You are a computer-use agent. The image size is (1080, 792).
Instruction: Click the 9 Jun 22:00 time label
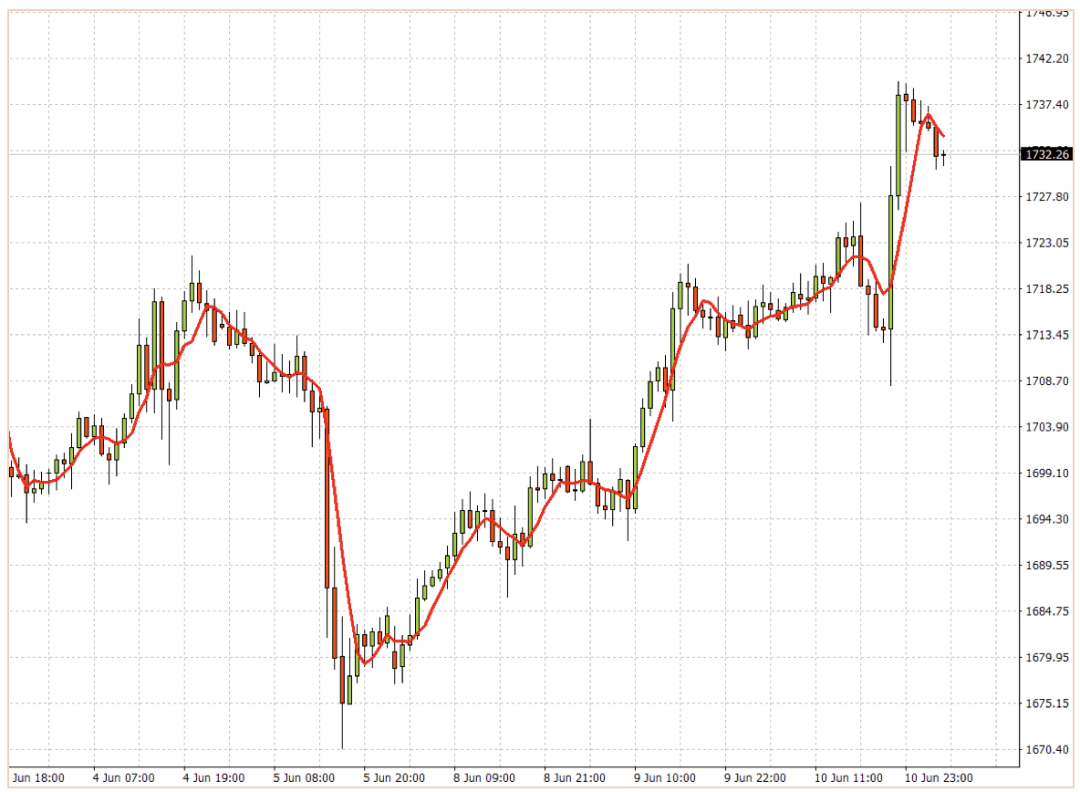[x=755, y=778]
